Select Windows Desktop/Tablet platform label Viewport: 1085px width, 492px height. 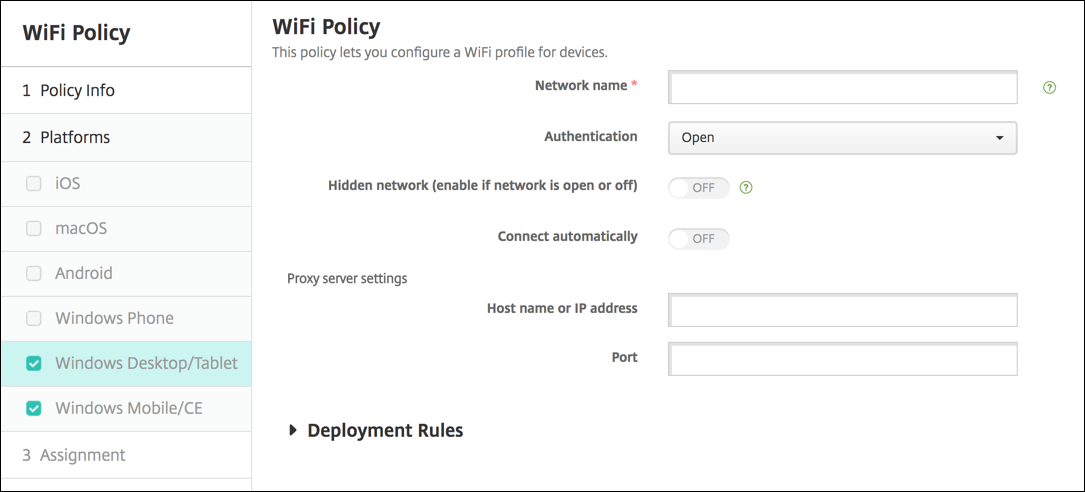click(146, 363)
